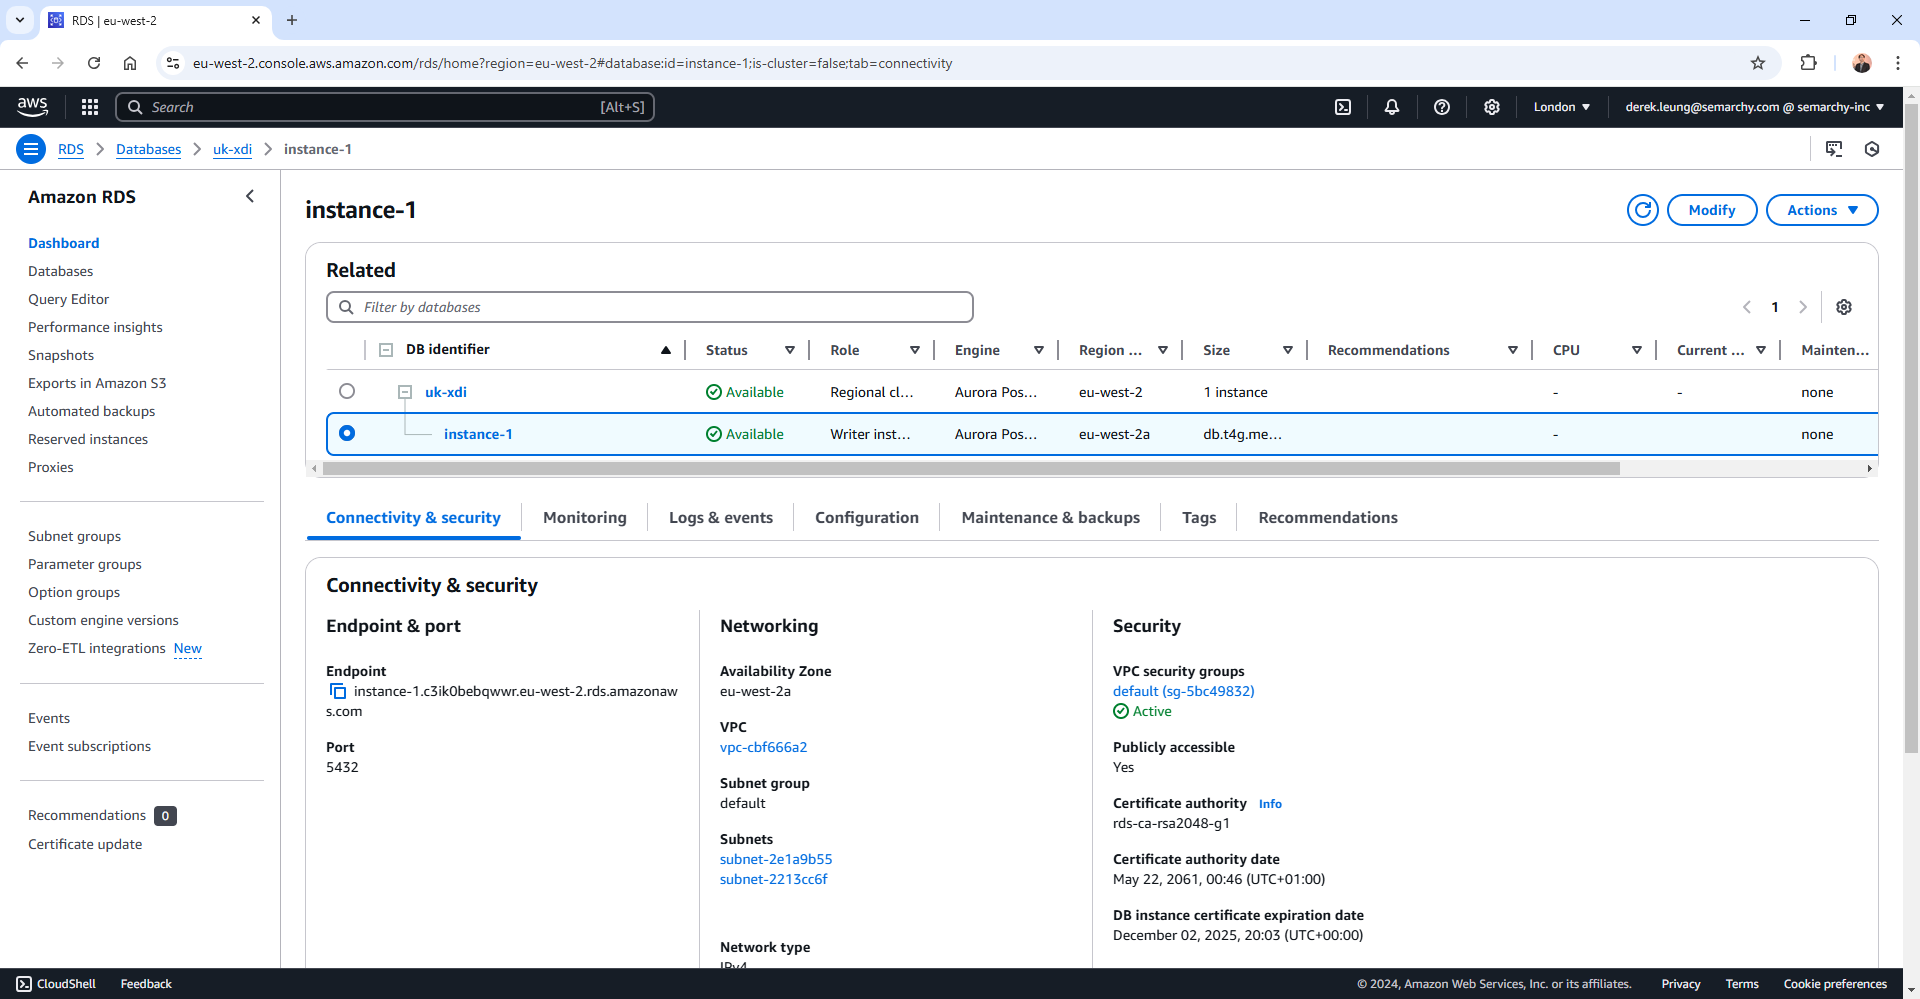This screenshot has height=999, width=1920.
Task: Toggle the RDS side navigation hamburger
Action: (31, 149)
